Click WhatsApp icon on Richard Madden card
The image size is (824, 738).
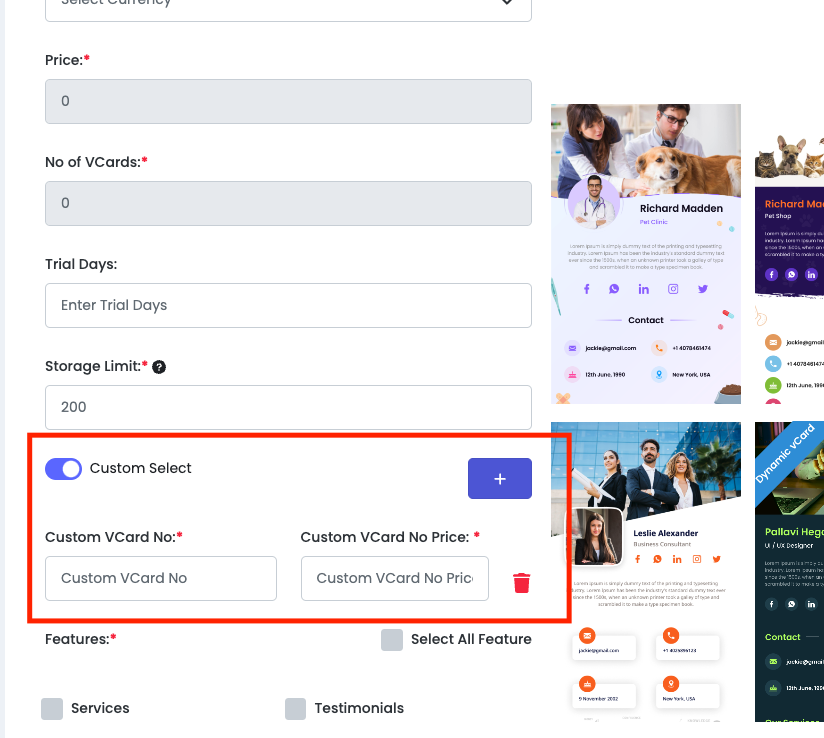tap(614, 289)
